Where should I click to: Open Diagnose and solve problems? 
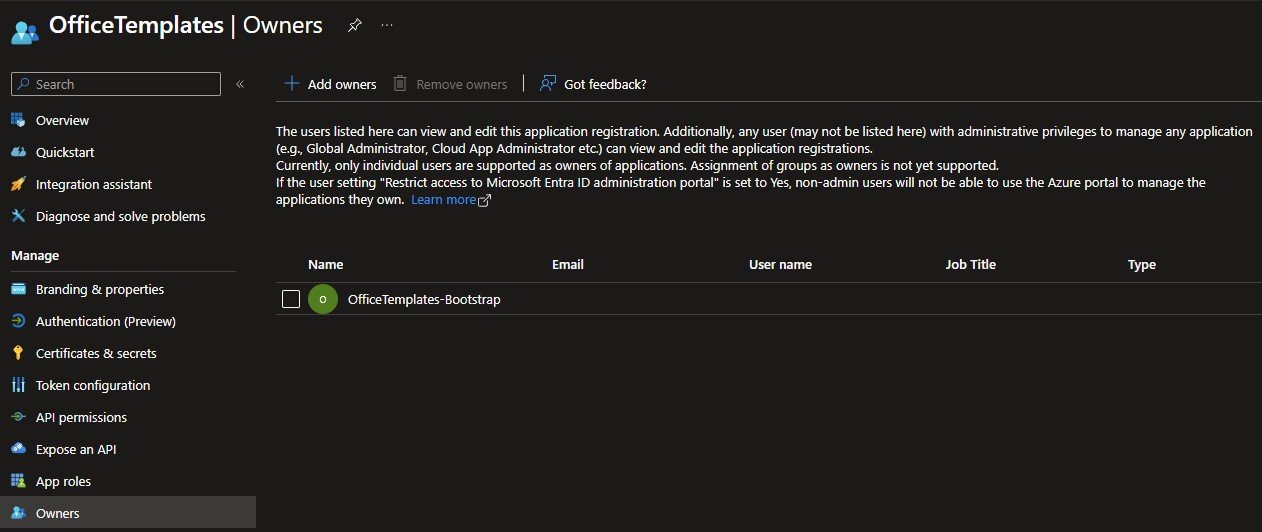click(x=120, y=216)
